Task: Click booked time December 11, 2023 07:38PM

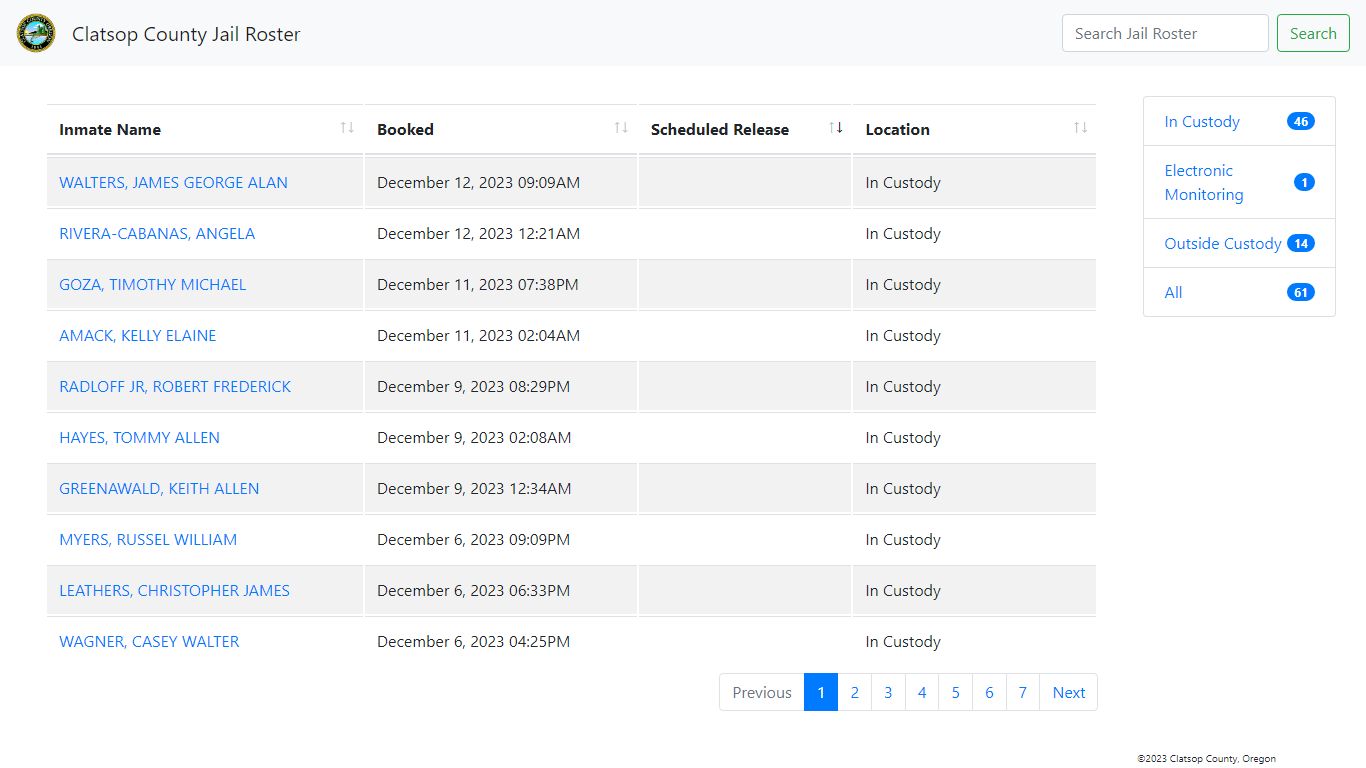Action: [x=478, y=285]
